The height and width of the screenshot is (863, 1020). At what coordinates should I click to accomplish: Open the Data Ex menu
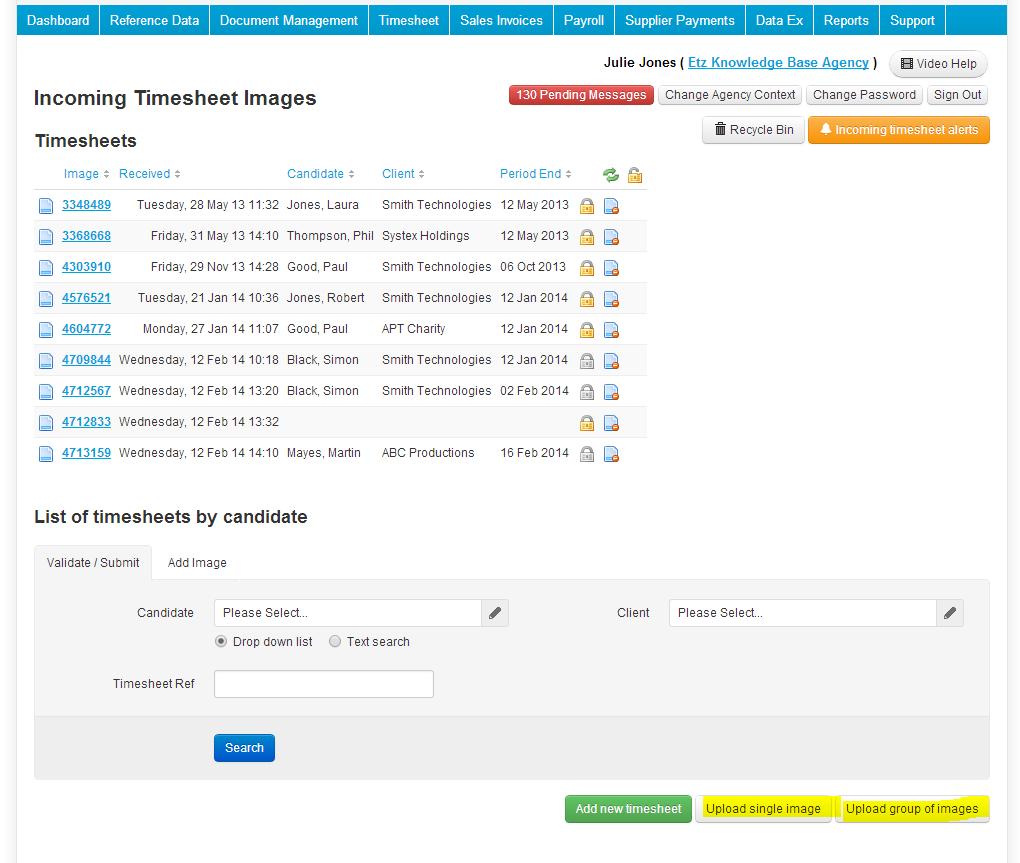(x=779, y=20)
